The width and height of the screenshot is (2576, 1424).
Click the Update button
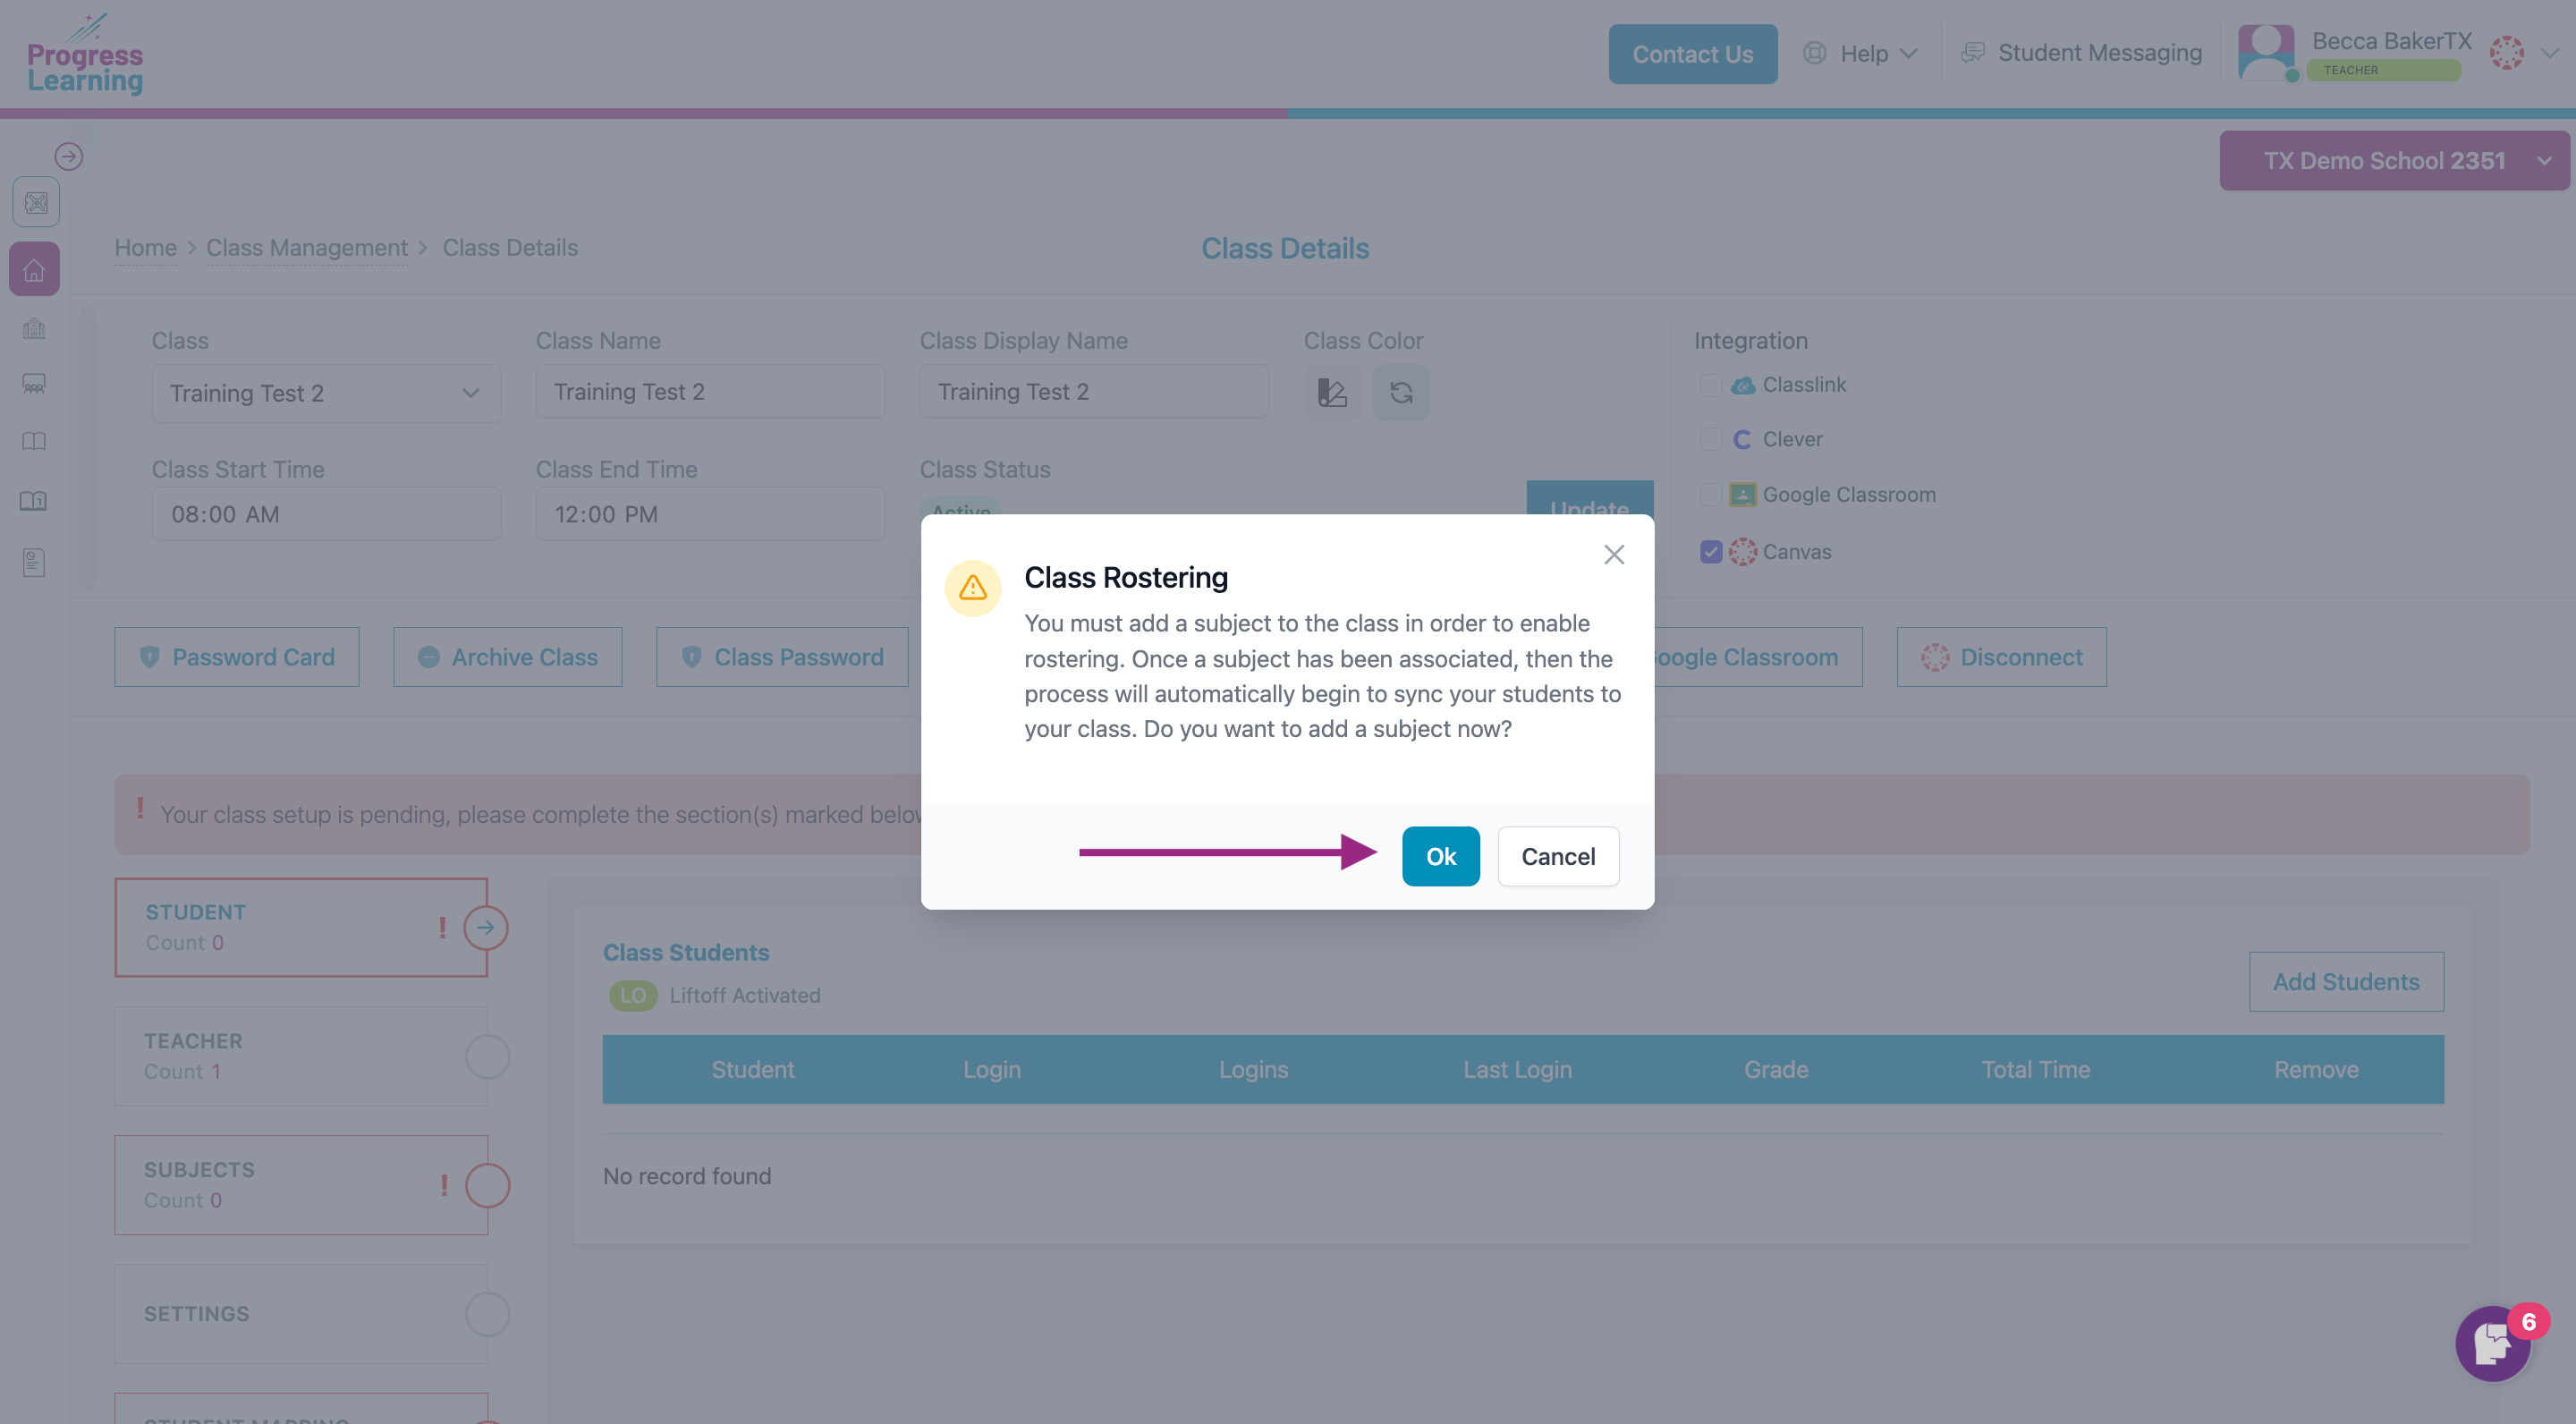tap(1589, 500)
